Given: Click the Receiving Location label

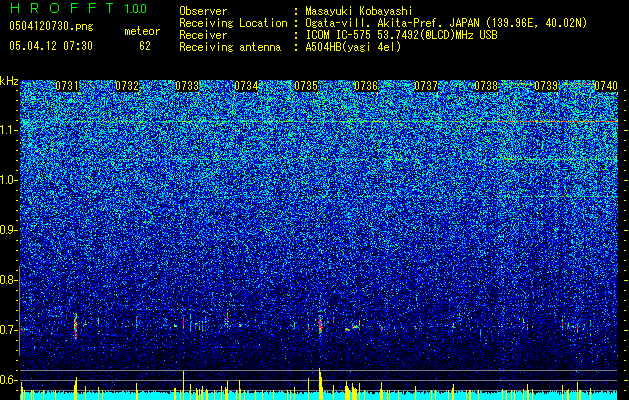Looking at the screenshot, I should pyautogui.click(x=233, y=23).
